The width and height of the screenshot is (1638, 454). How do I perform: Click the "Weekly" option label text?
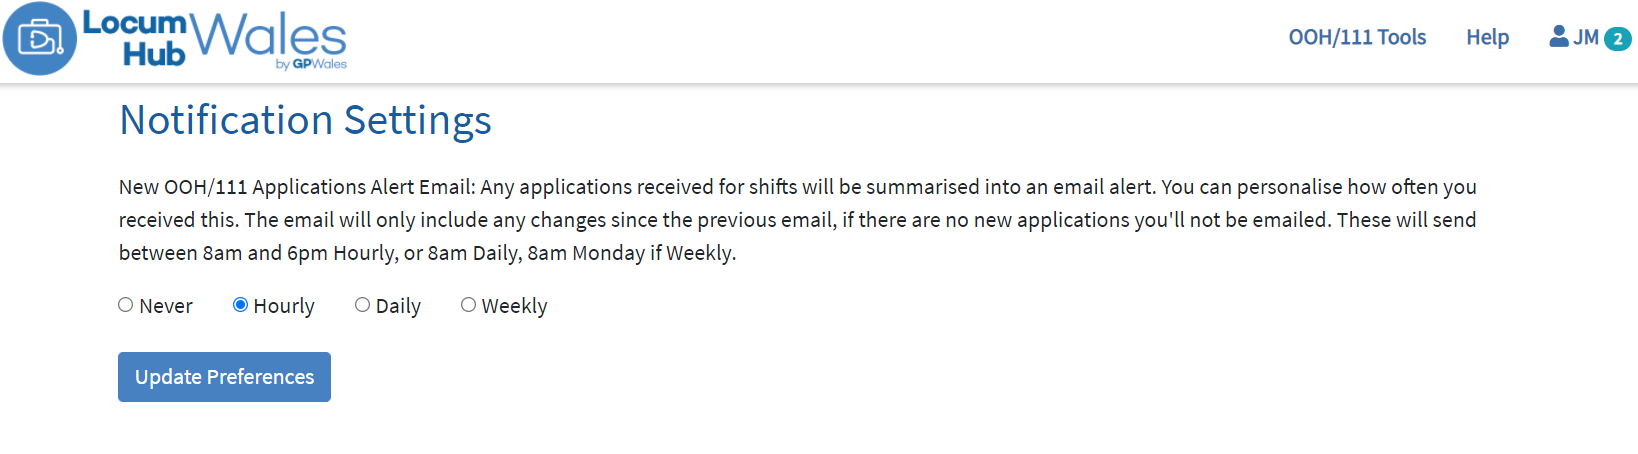click(514, 306)
